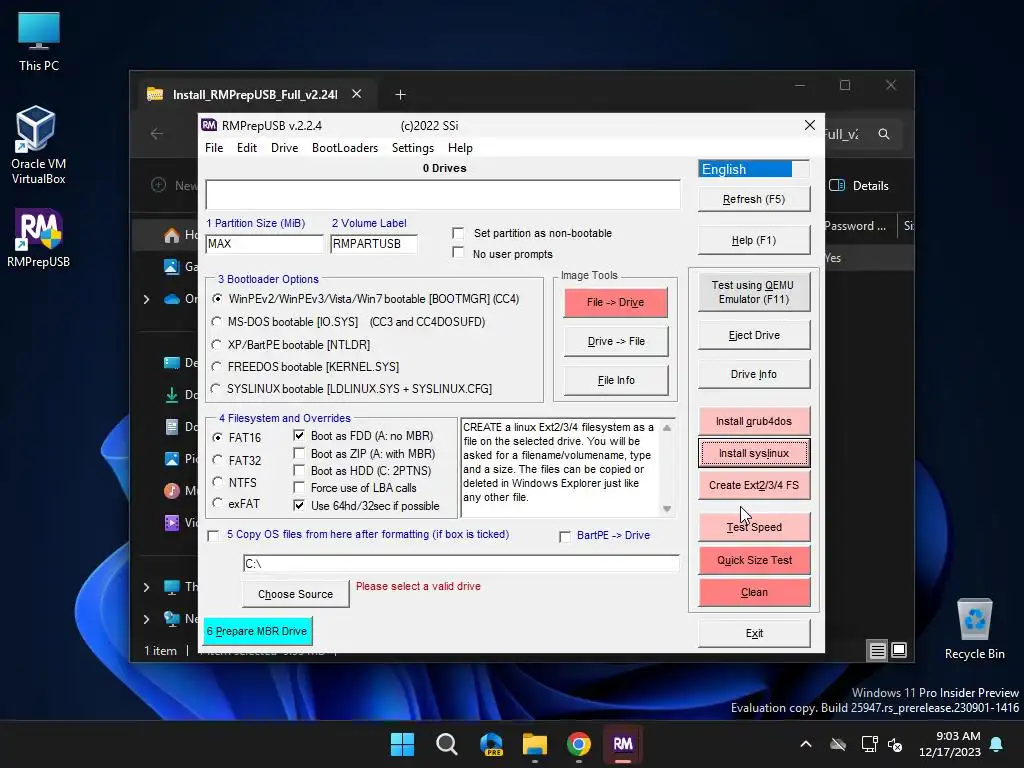1024x768 pixels.
Task: Open RMPrepUSB desktop shortcut
Action: (x=39, y=238)
